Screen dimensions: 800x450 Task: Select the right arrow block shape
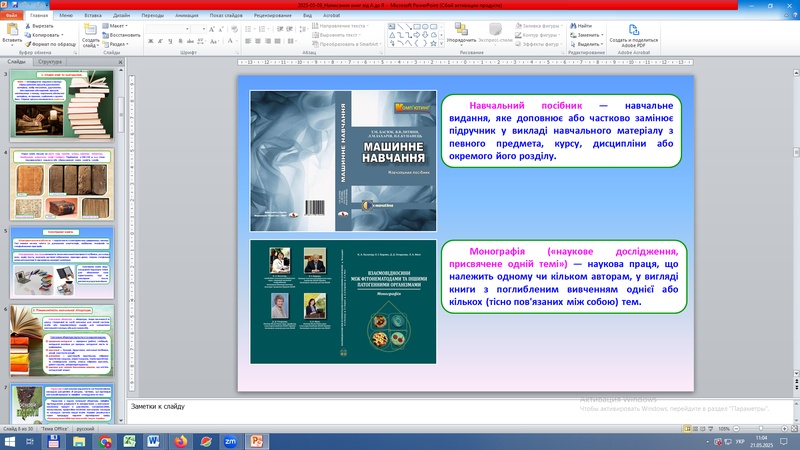click(416, 35)
